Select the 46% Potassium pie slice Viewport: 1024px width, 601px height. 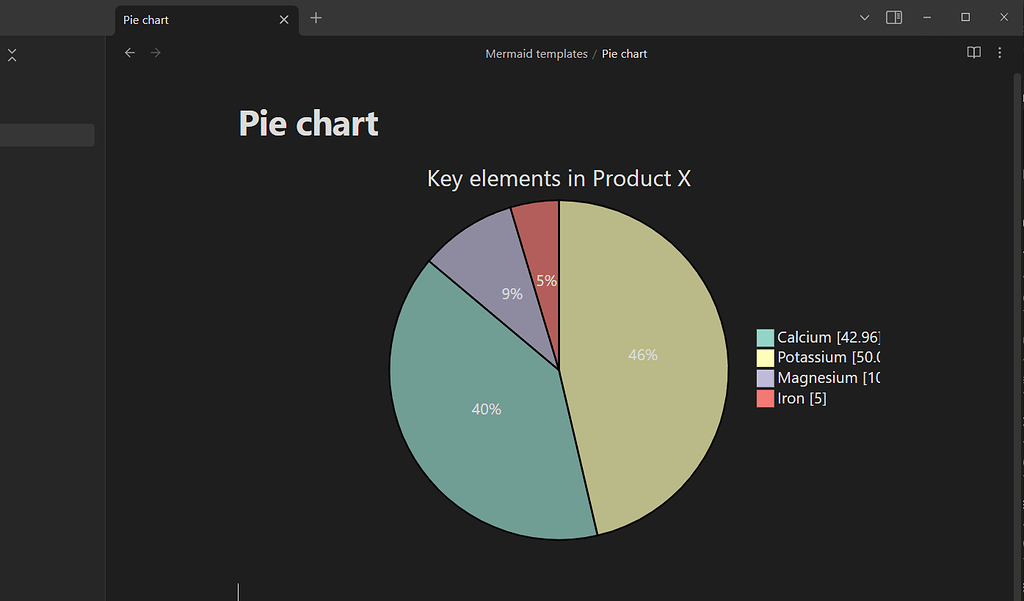coord(643,355)
